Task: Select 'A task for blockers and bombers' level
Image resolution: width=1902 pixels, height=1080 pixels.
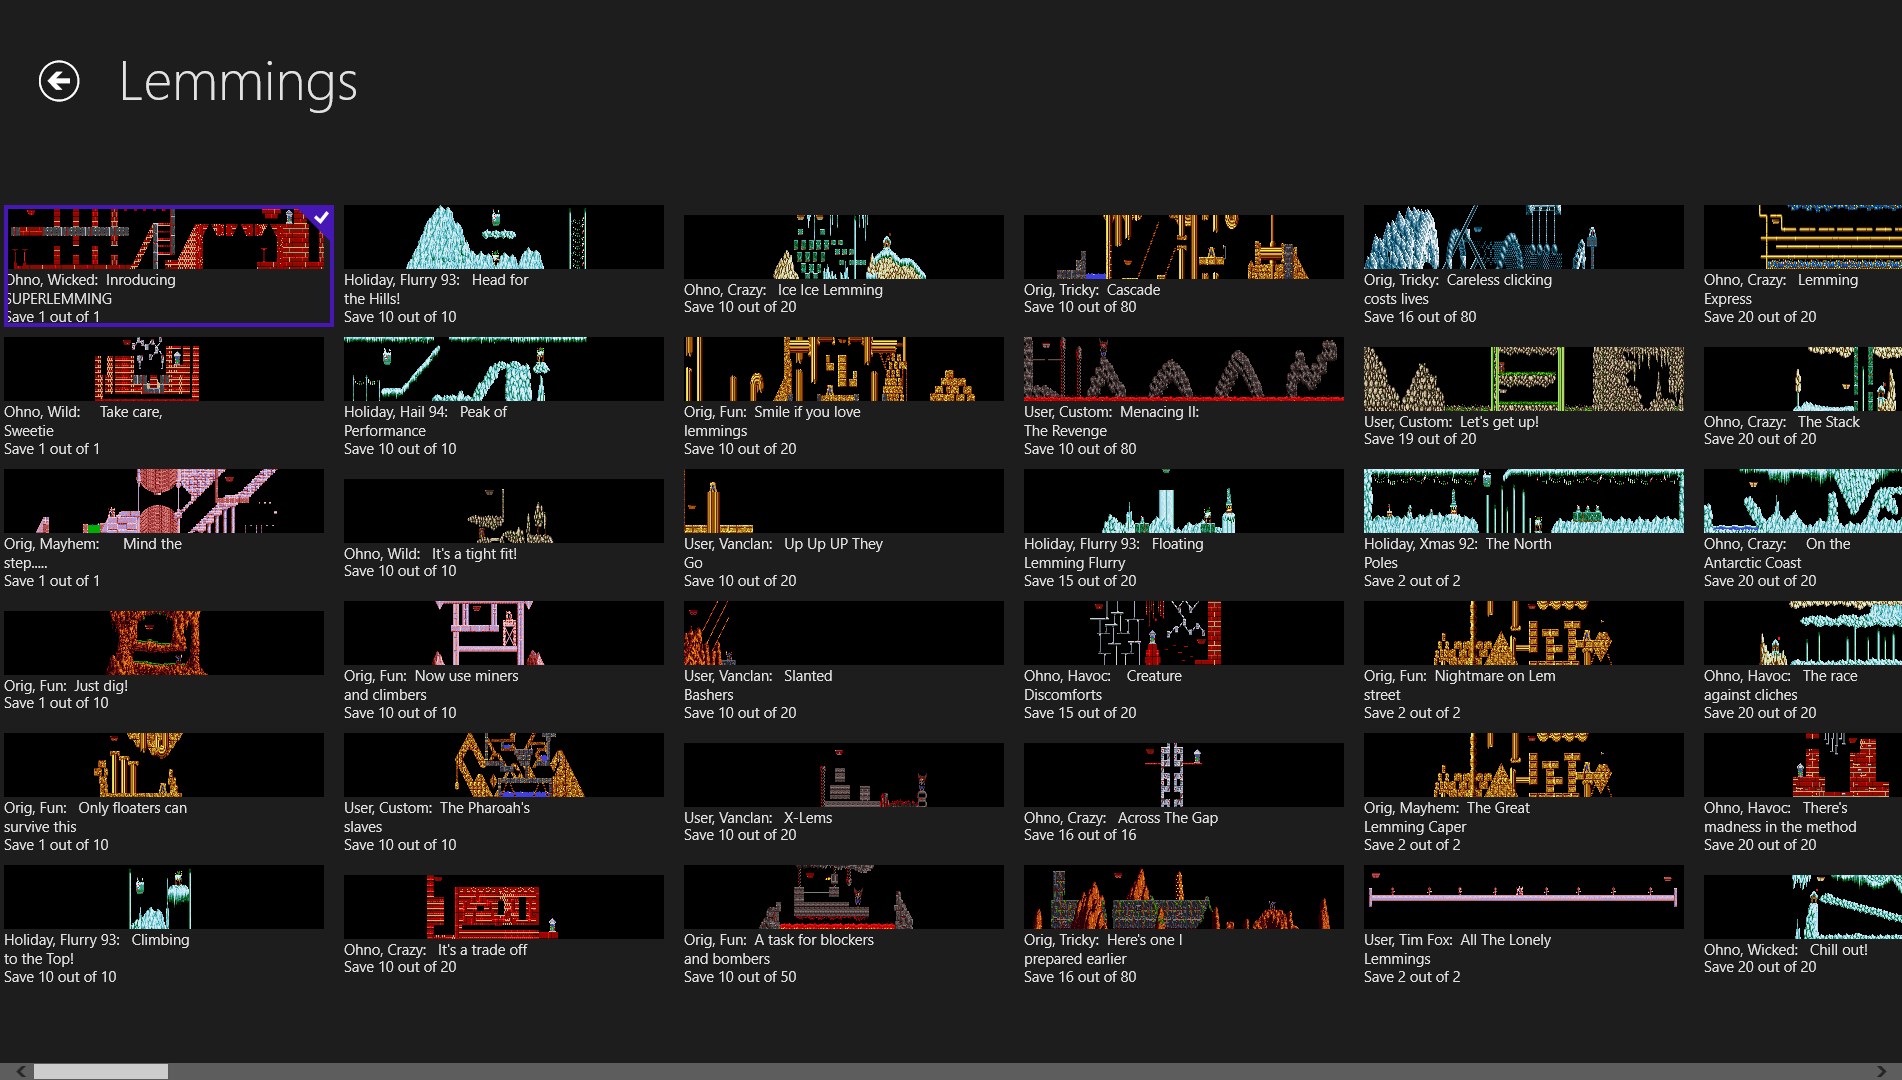Action: tap(844, 925)
